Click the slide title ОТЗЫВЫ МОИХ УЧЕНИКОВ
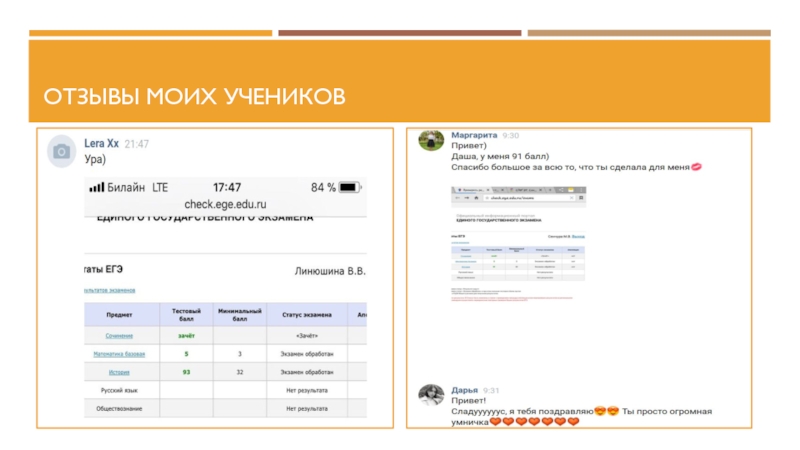Image resolution: width=800 pixels, height=450 pixels. click(x=194, y=96)
